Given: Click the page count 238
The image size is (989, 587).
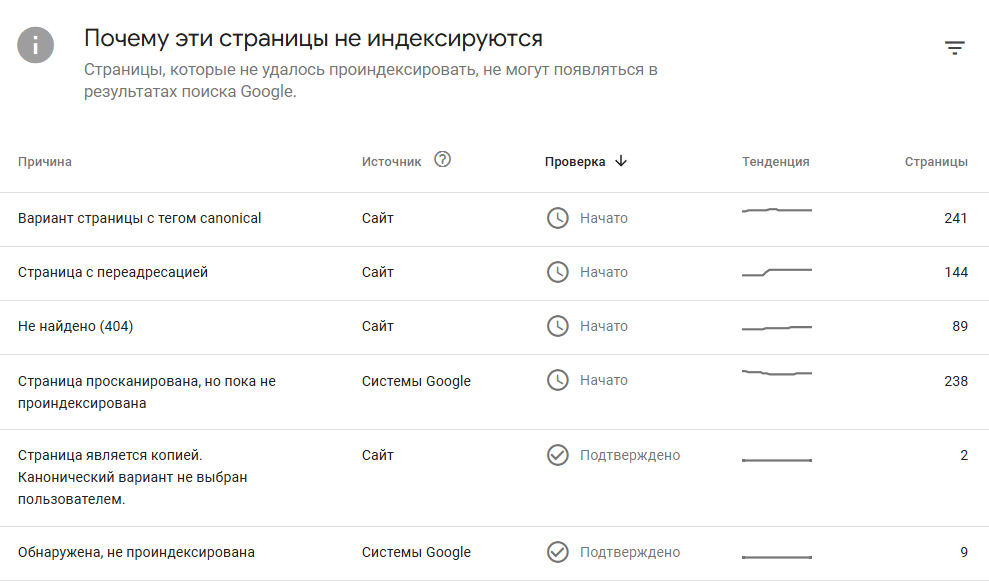Looking at the screenshot, I should coord(955,381).
